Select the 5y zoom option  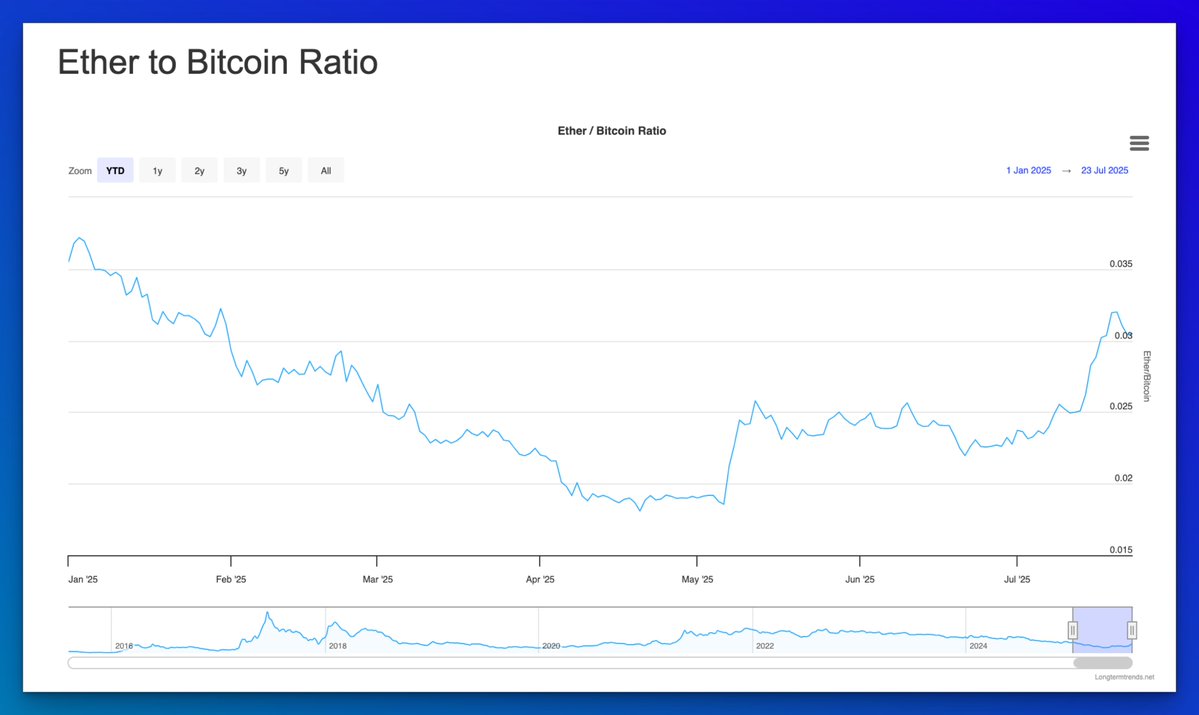[x=284, y=171]
